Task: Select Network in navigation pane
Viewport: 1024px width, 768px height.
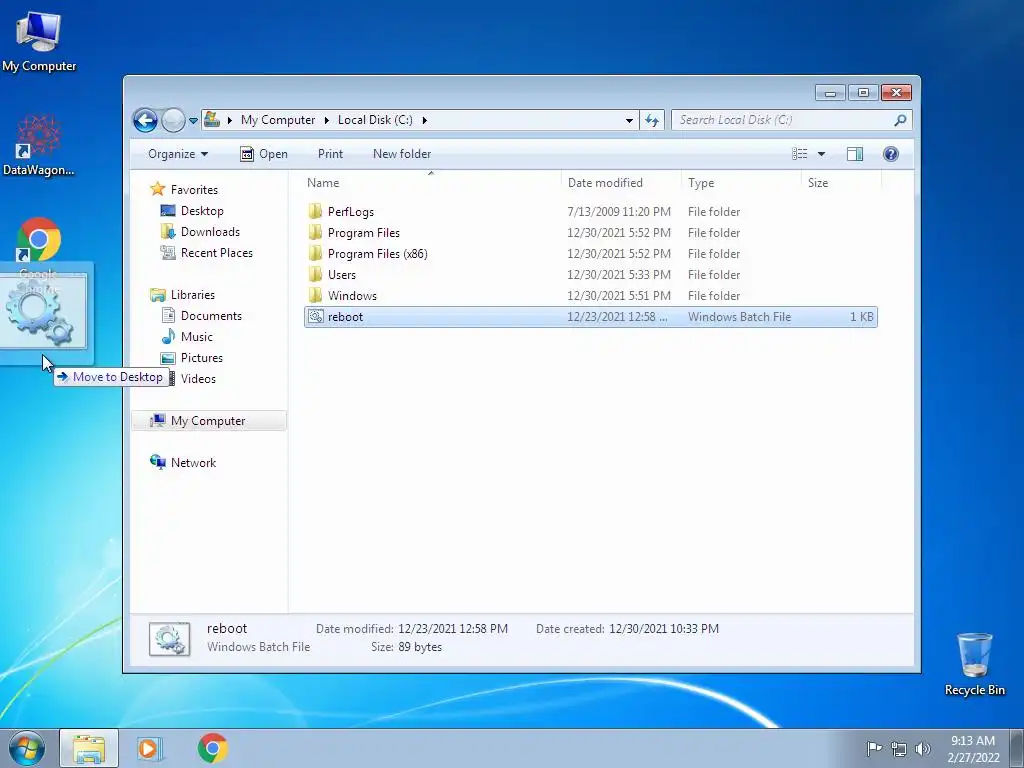Action: (x=193, y=463)
